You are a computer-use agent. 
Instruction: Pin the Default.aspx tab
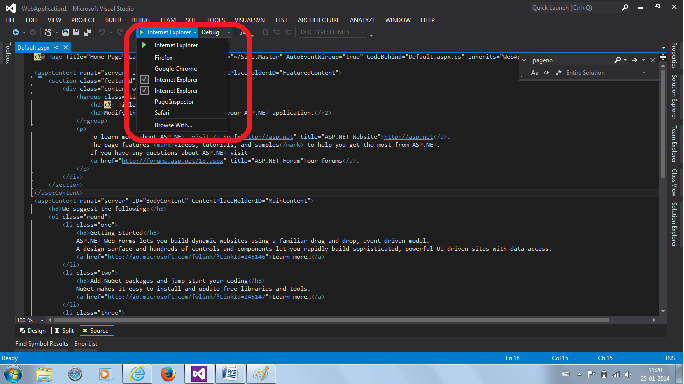[x=56, y=47]
